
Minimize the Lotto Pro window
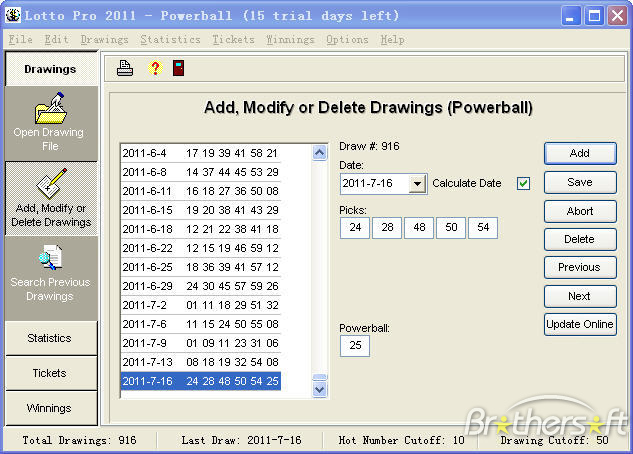(570, 16)
